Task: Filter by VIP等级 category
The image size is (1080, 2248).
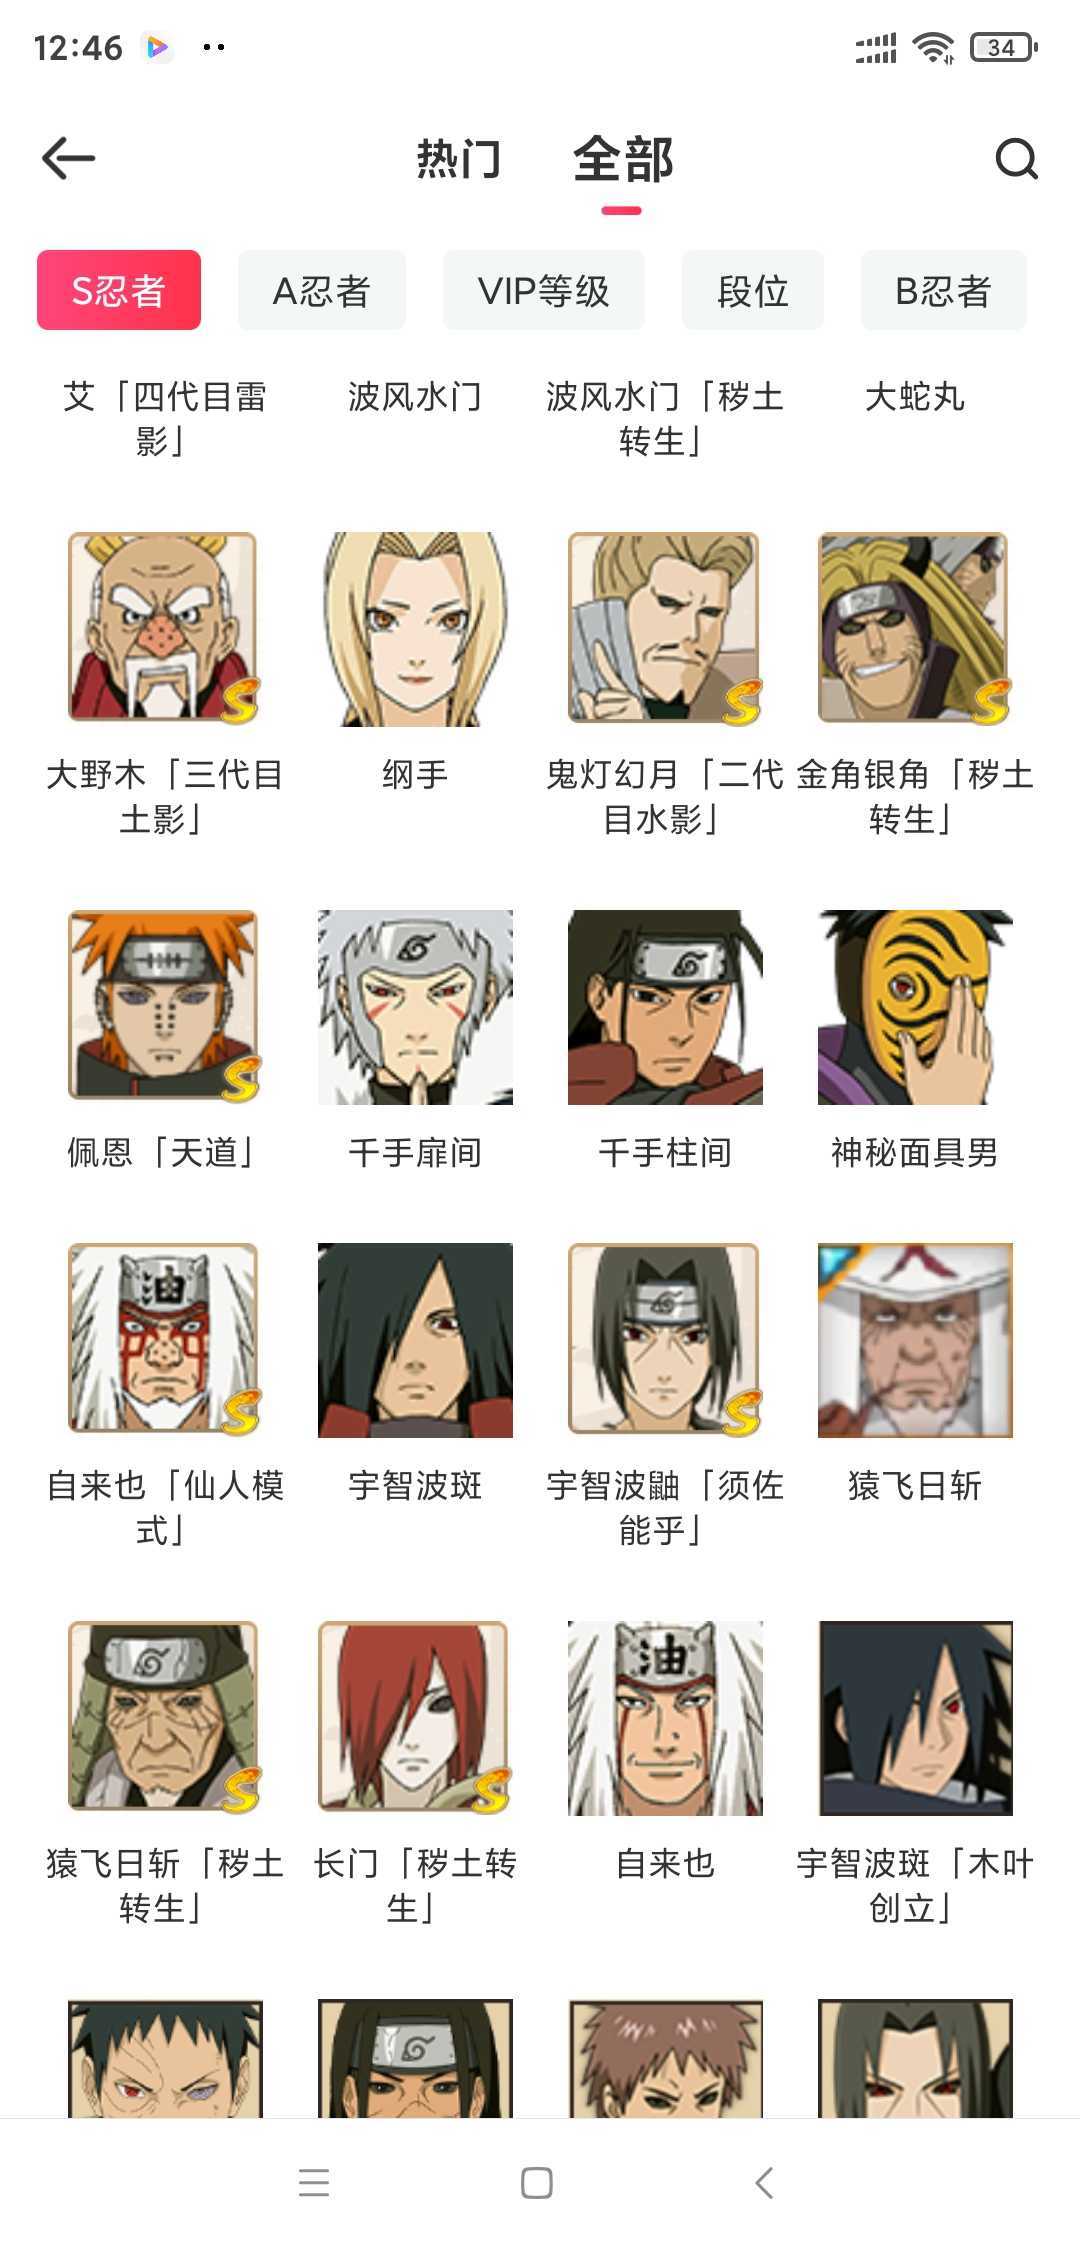Action: coord(544,290)
